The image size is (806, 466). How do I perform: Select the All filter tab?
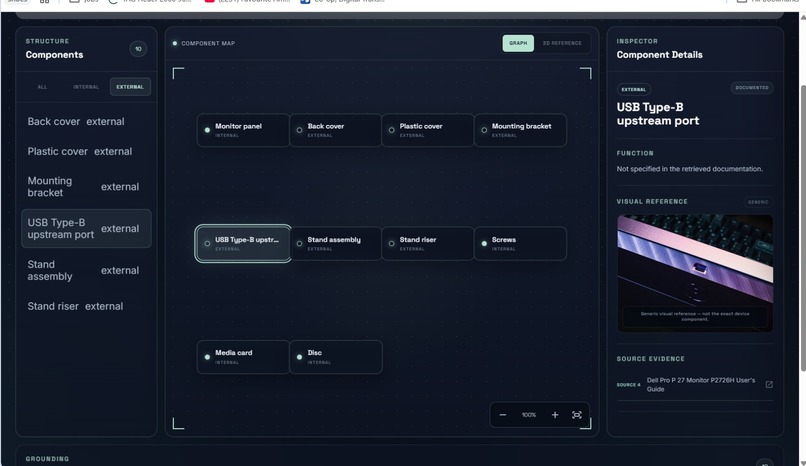42,87
